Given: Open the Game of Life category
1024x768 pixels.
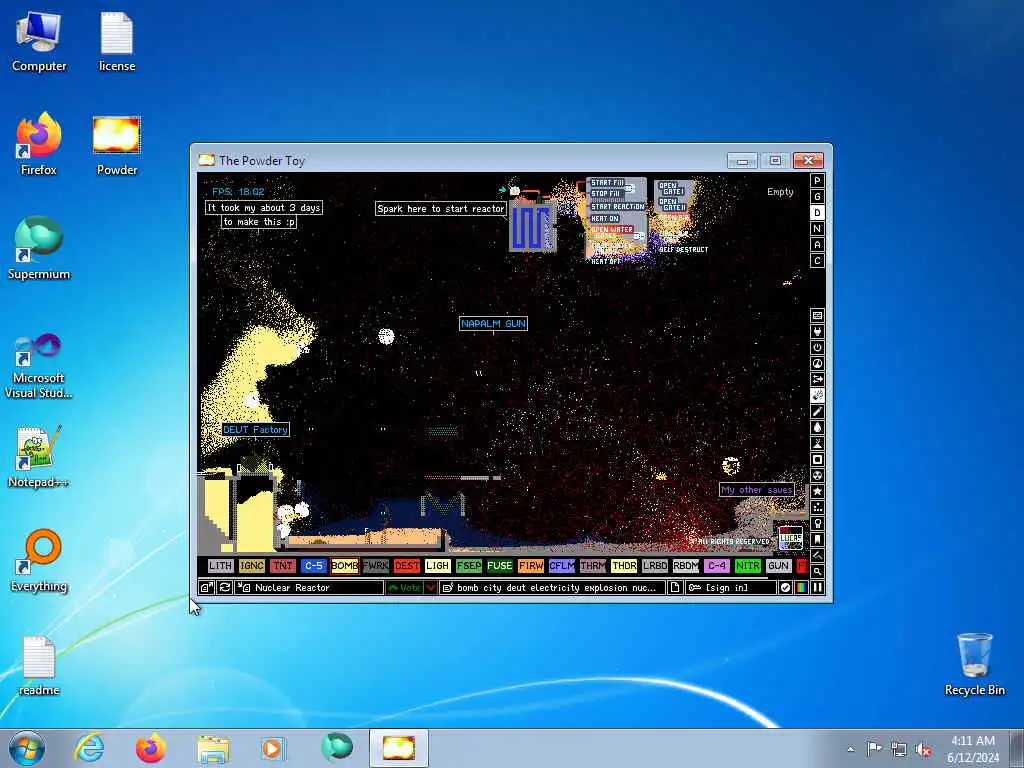Looking at the screenshot, I should tap(817, 507).
